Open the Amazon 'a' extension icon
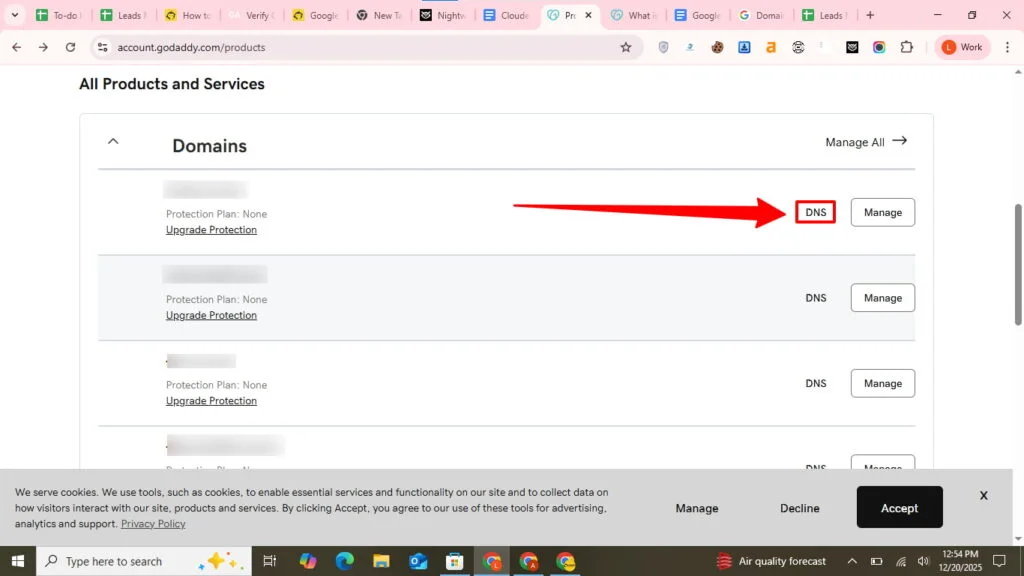The height and width of the screenshot is (576, 1024). coord(771,47)
